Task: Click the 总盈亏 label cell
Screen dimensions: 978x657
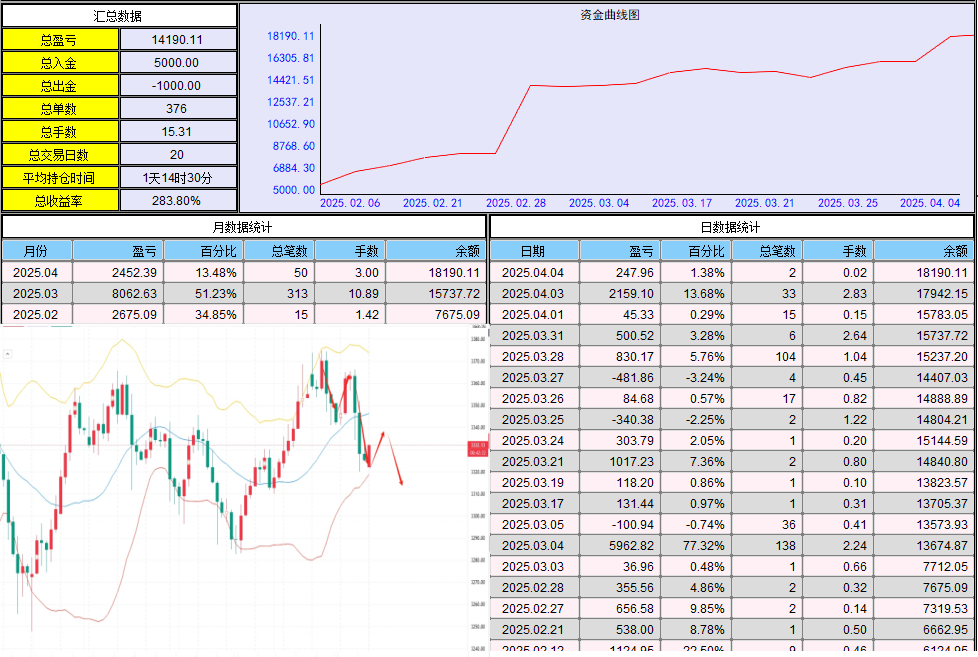Action: [59, 40]
